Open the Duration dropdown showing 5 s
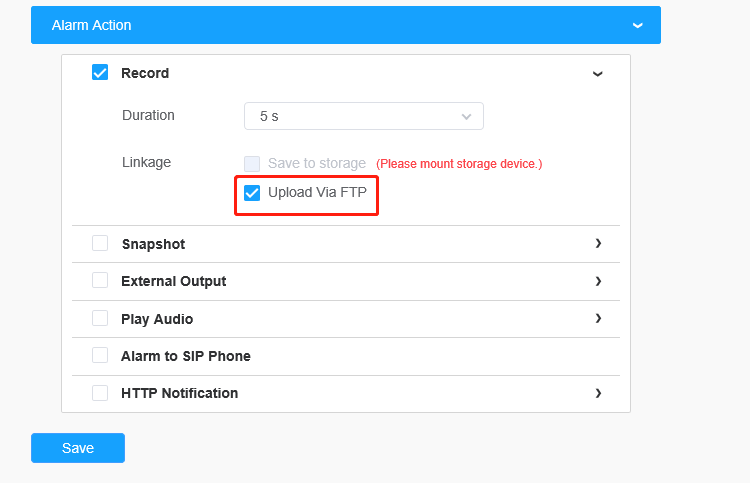750x483 pixels. click(x=364, y=116)
